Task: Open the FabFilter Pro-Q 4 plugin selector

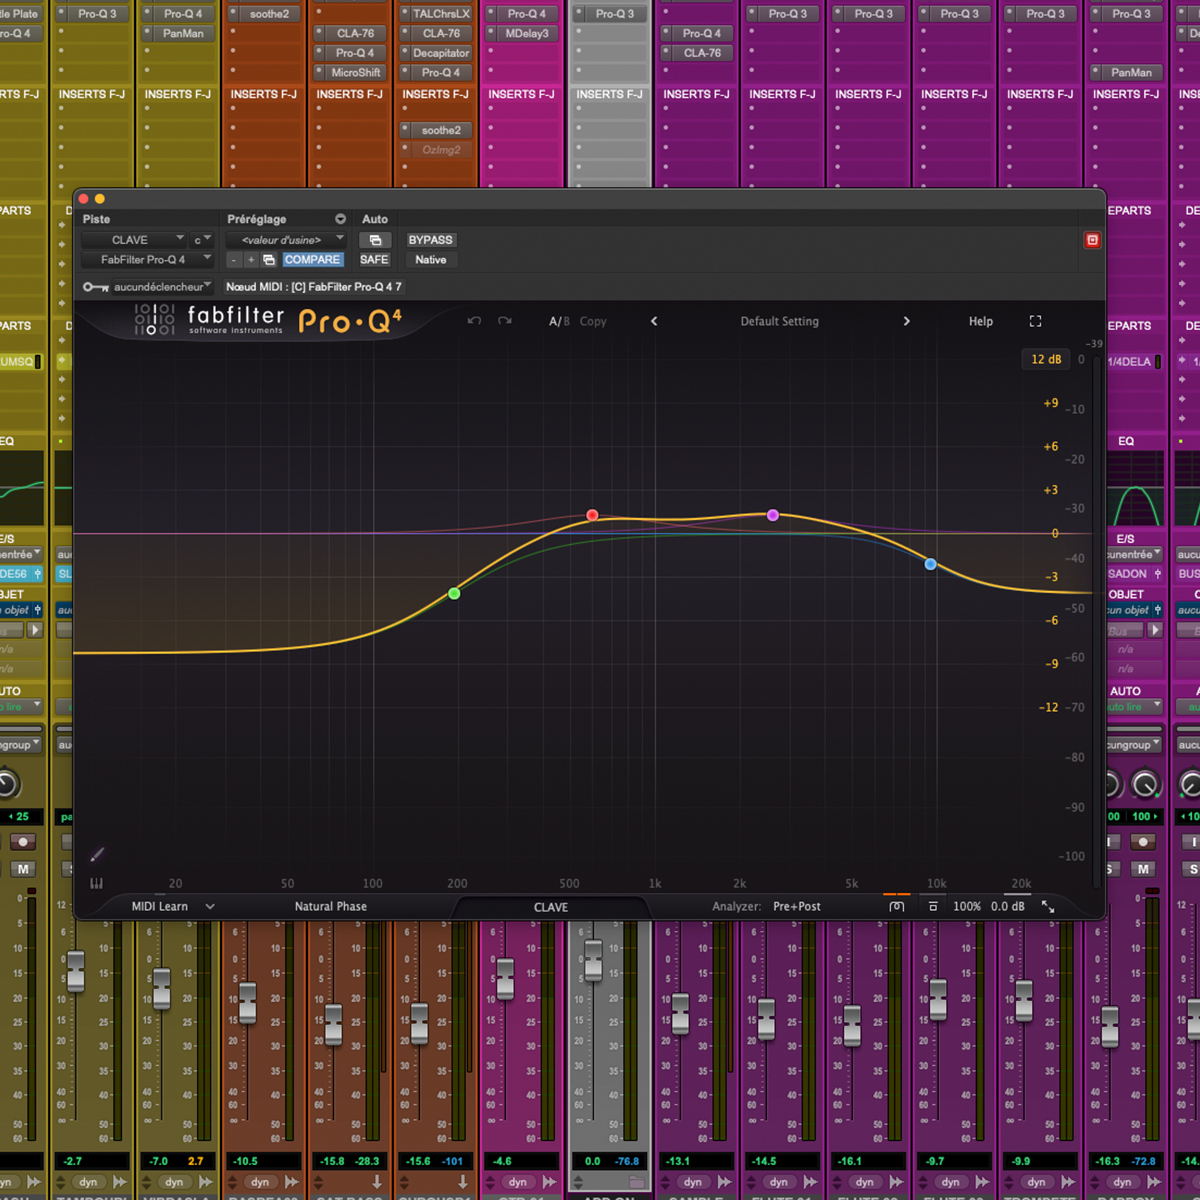Action: click(x=148, y=260)
